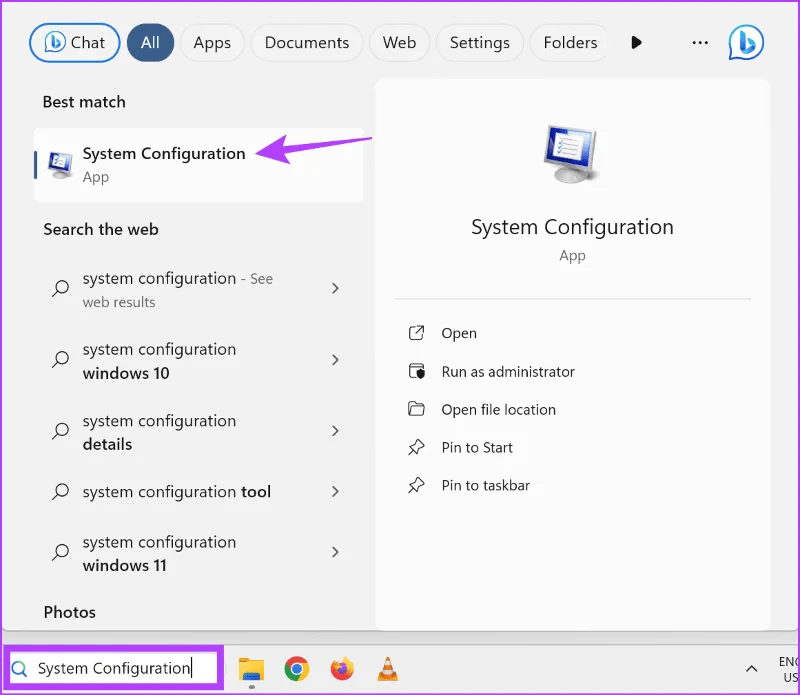Image resolution: width=800 pixels, height=695 pixels.
Task: Launch VLC media player from the taskbar
Action: (x=387, y=668)
